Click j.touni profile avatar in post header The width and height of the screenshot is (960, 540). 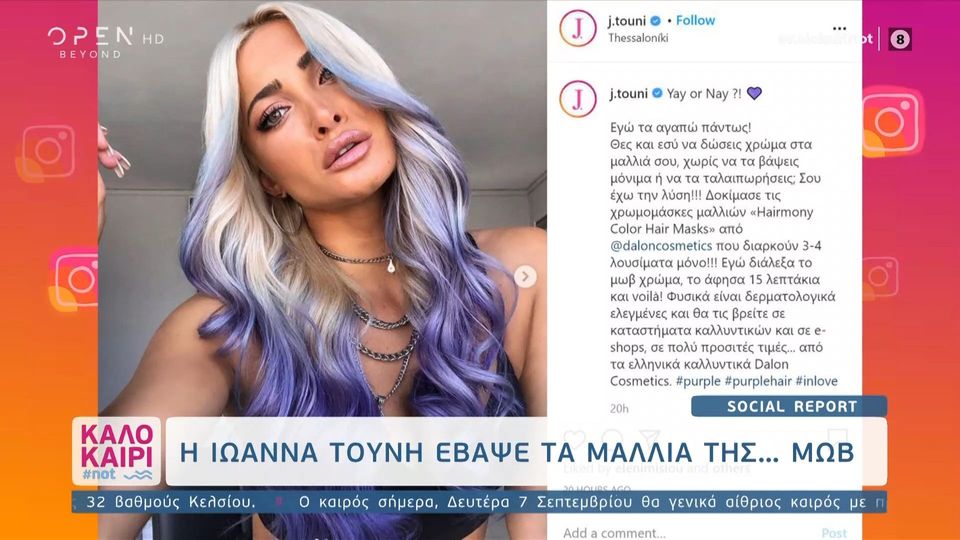(577, 28)
